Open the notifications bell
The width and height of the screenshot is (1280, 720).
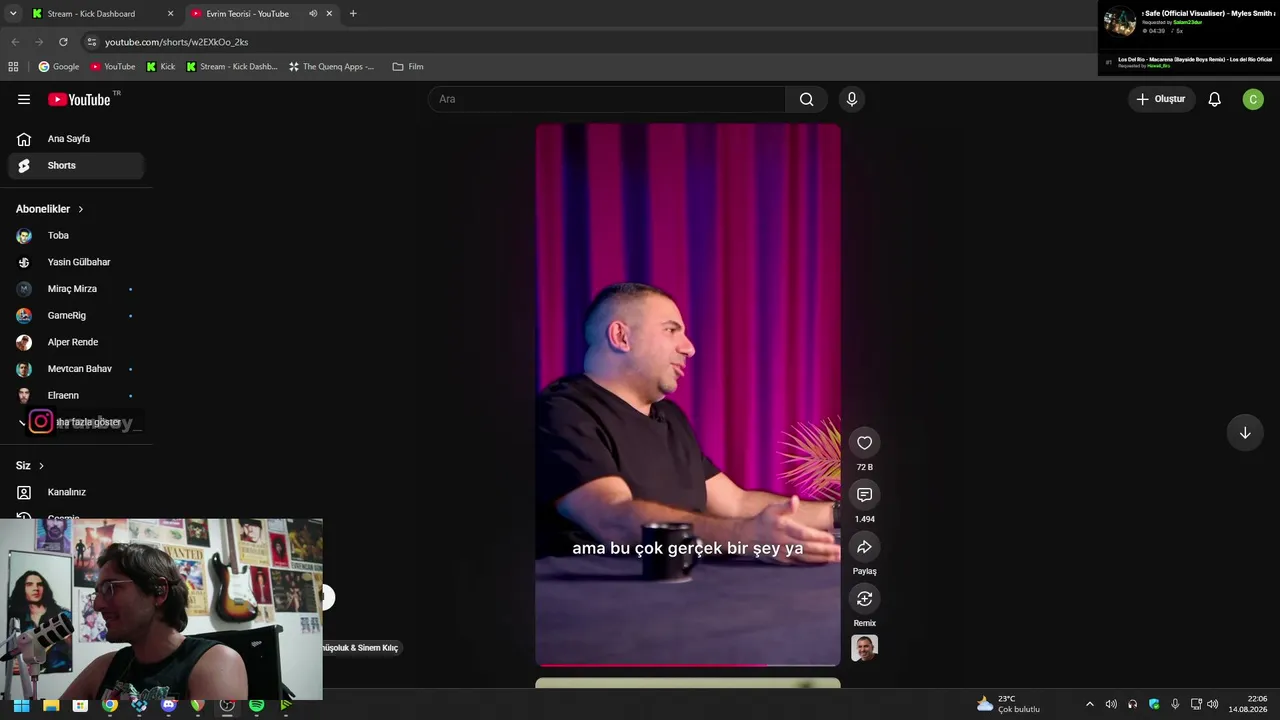coord(1214,99)
